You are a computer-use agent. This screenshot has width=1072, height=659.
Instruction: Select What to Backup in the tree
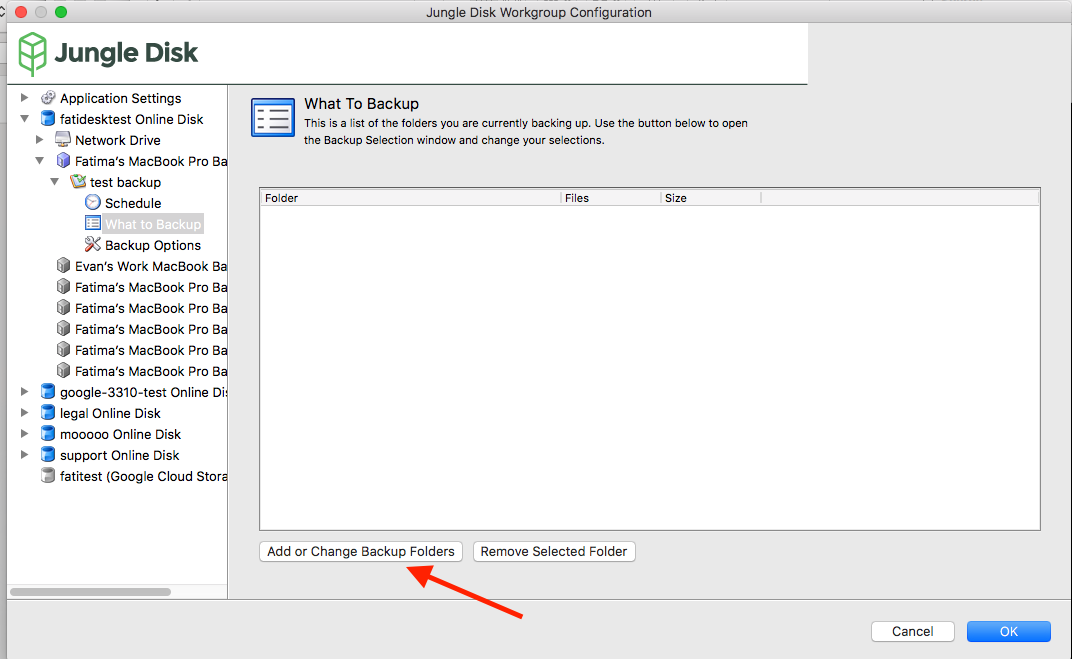(x=153, y=224)
